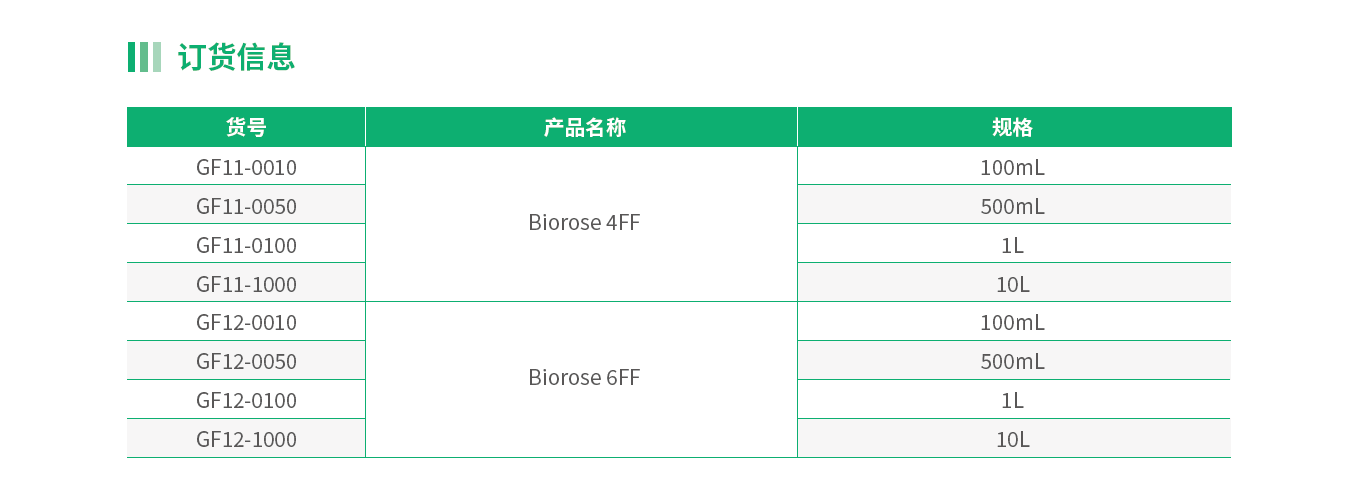1359x496 pixels.
Task: Select item number GF11-0050
Action: (246, 206)
